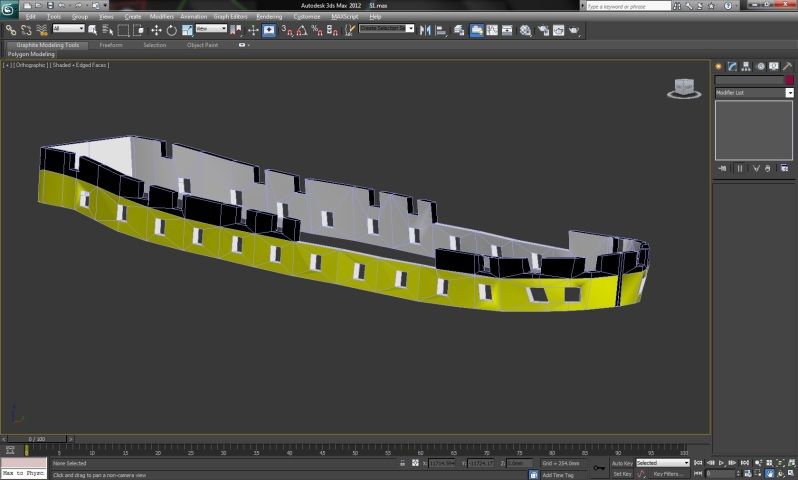Open reference coordinate system 'View' dropdown
The image size is (798, 480).
211,29
